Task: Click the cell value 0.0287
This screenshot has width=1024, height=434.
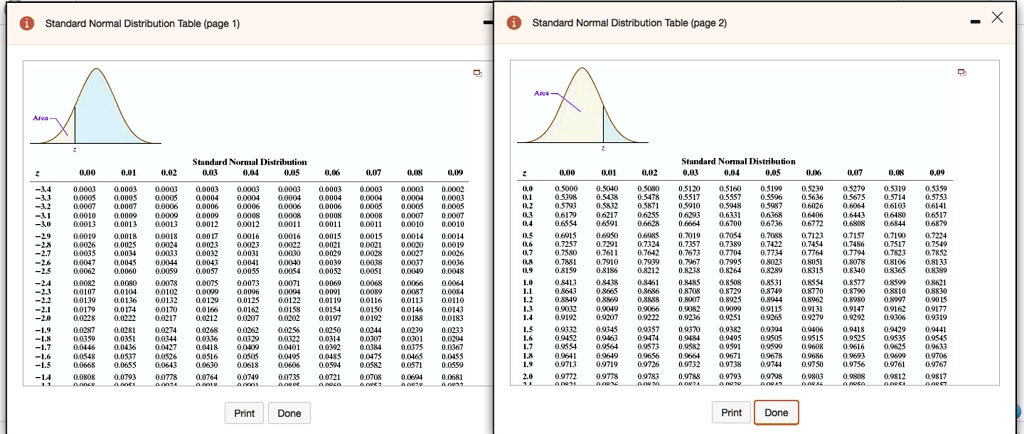Action: click(x=87, y=330)
